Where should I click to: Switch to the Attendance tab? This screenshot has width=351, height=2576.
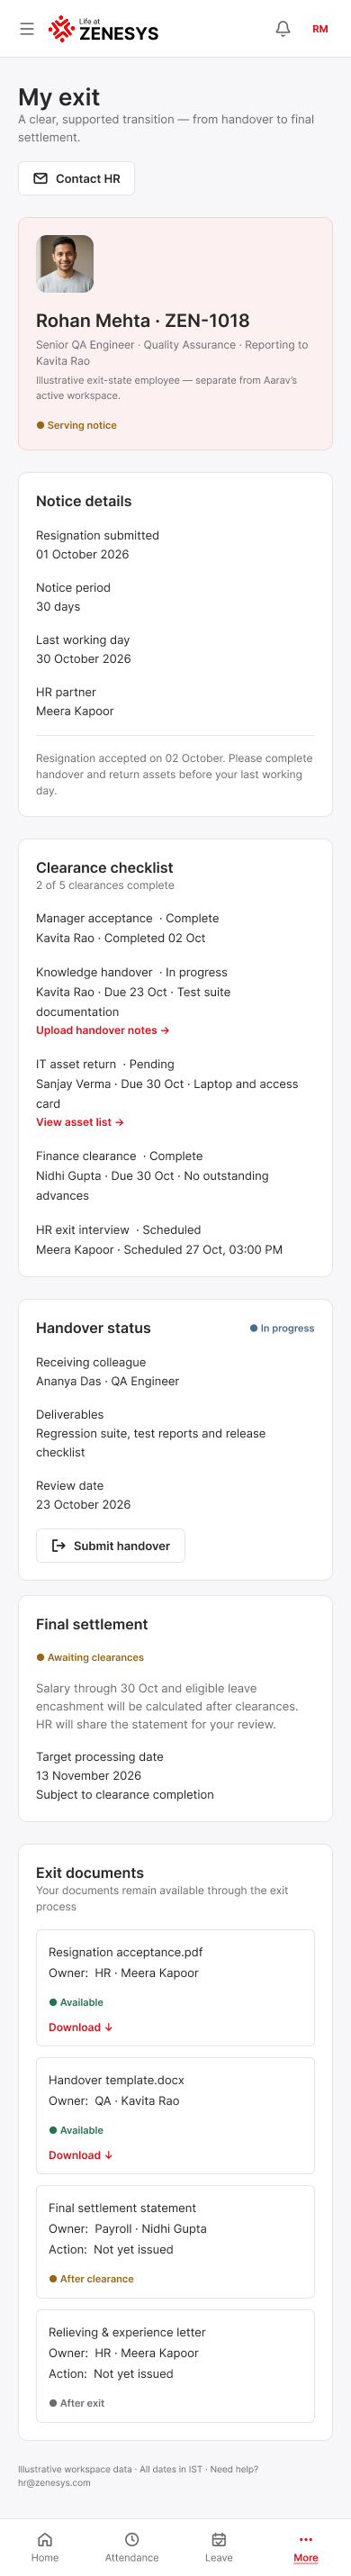click(132, 2547)
